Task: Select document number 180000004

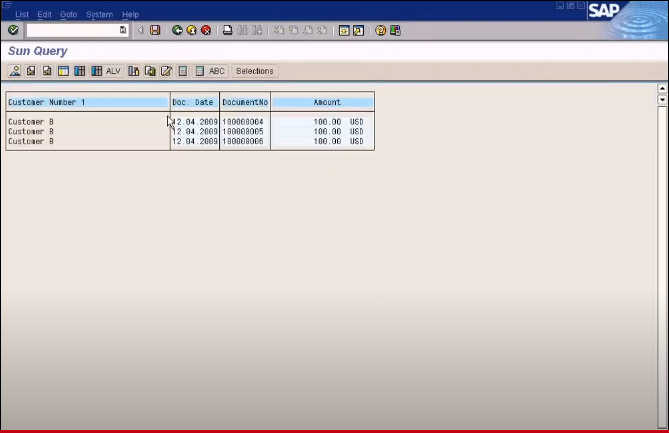Action: coord(243,122)
